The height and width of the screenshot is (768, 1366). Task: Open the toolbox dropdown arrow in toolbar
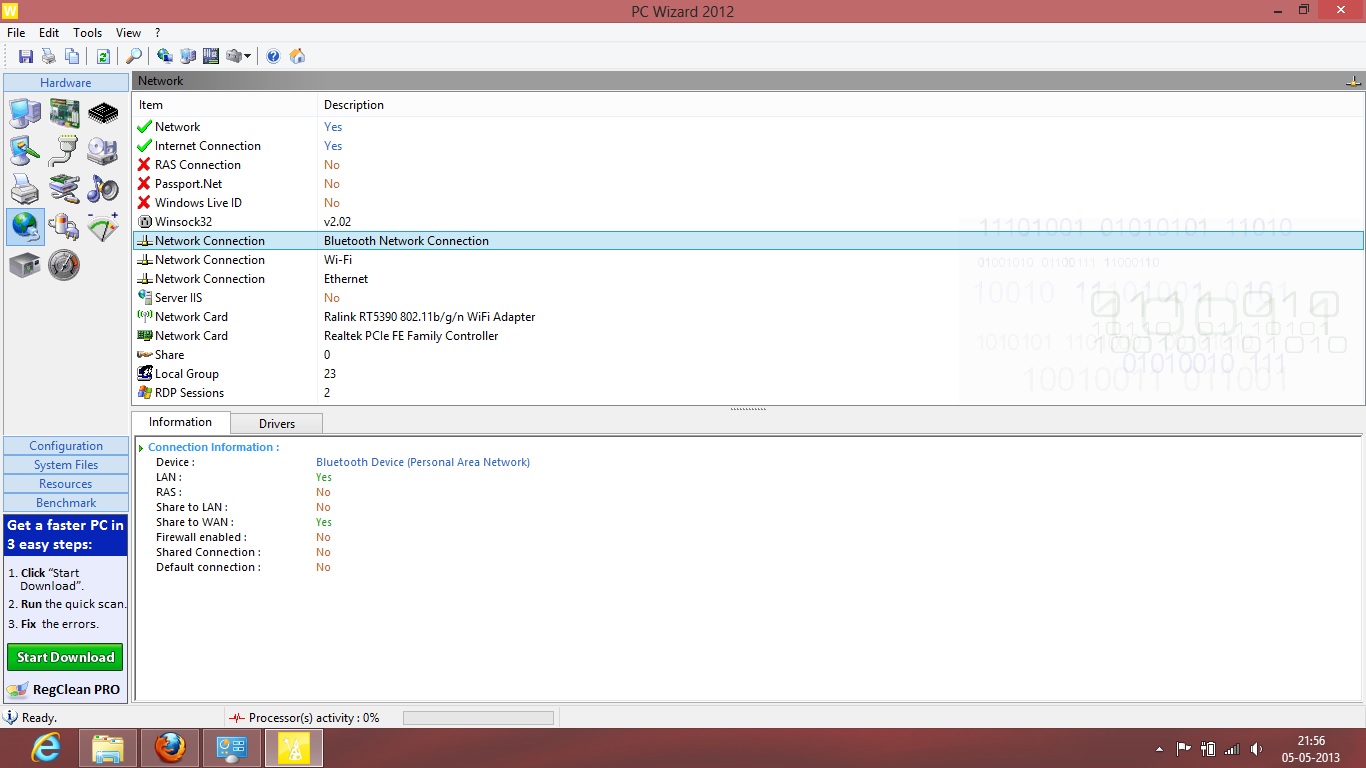[x=248, y=56]
